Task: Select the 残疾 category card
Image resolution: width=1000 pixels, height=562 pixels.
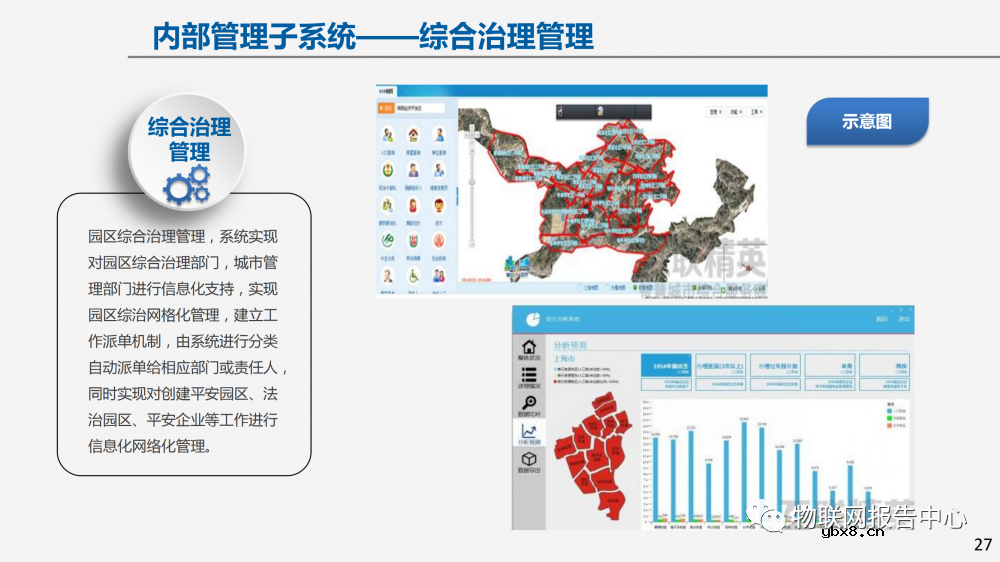Action: 884,366
